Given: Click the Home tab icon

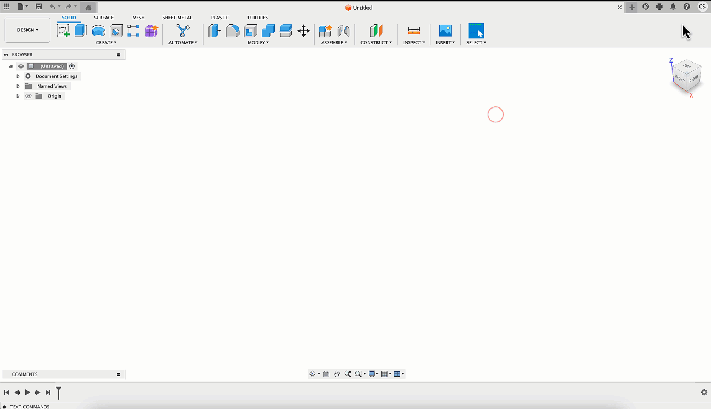Looking at the screenshot, I should coord(88,7).
